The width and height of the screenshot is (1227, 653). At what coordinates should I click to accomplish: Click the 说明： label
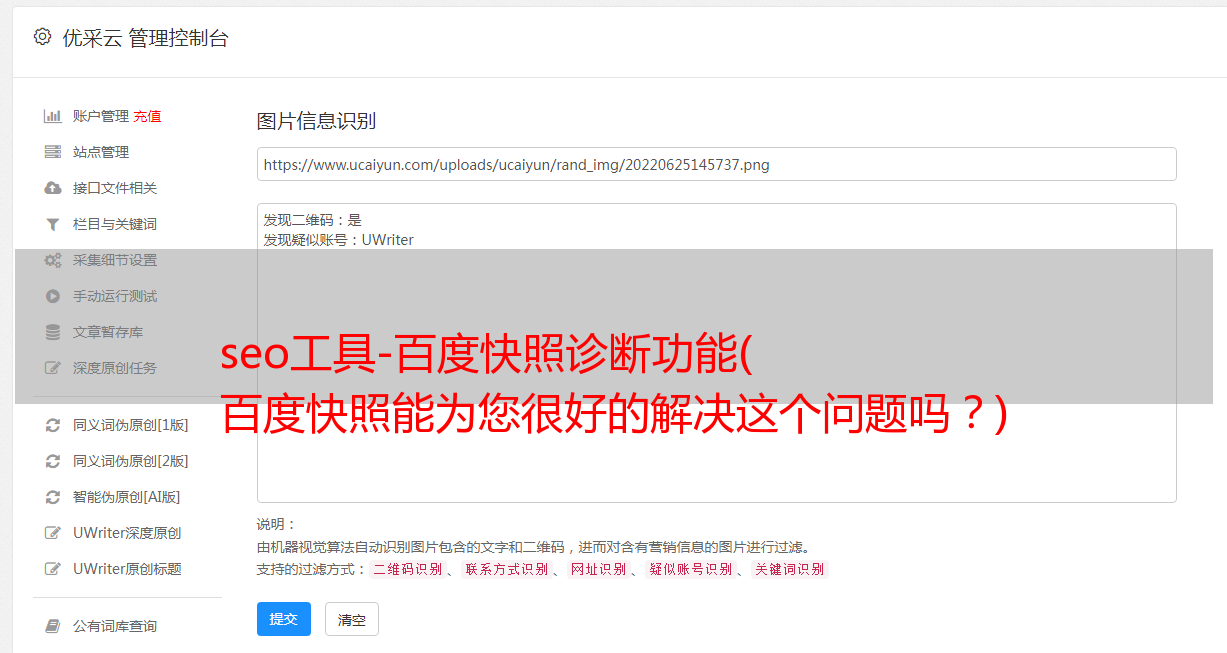click(x=277, y=525)
